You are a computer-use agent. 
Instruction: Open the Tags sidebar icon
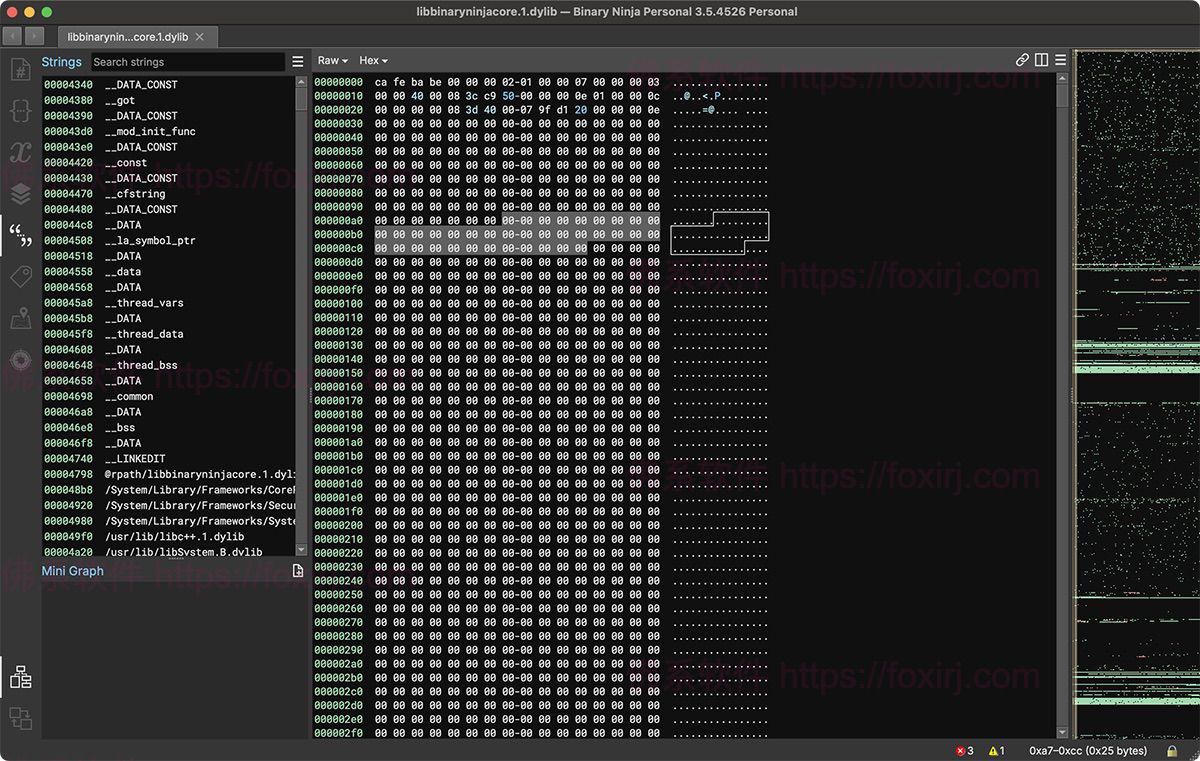[20, 277]
